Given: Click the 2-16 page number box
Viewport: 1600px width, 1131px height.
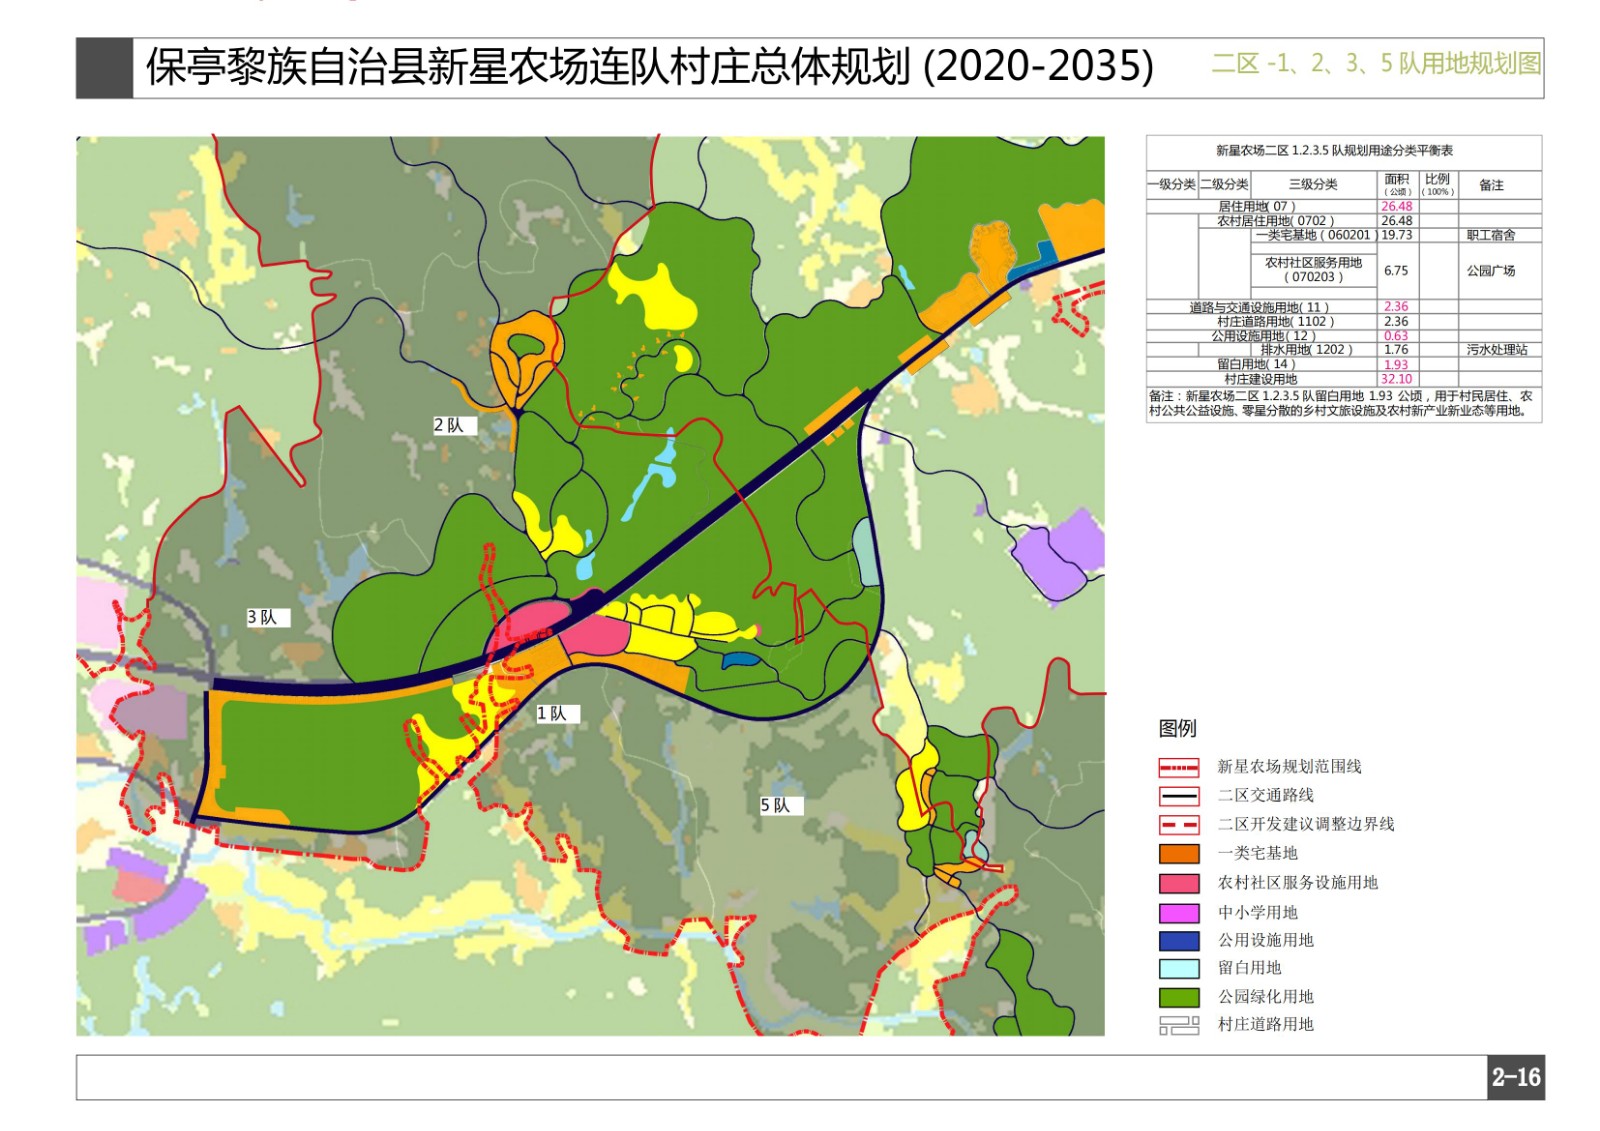Looking at the screenshot, I should [1515, 1077].
